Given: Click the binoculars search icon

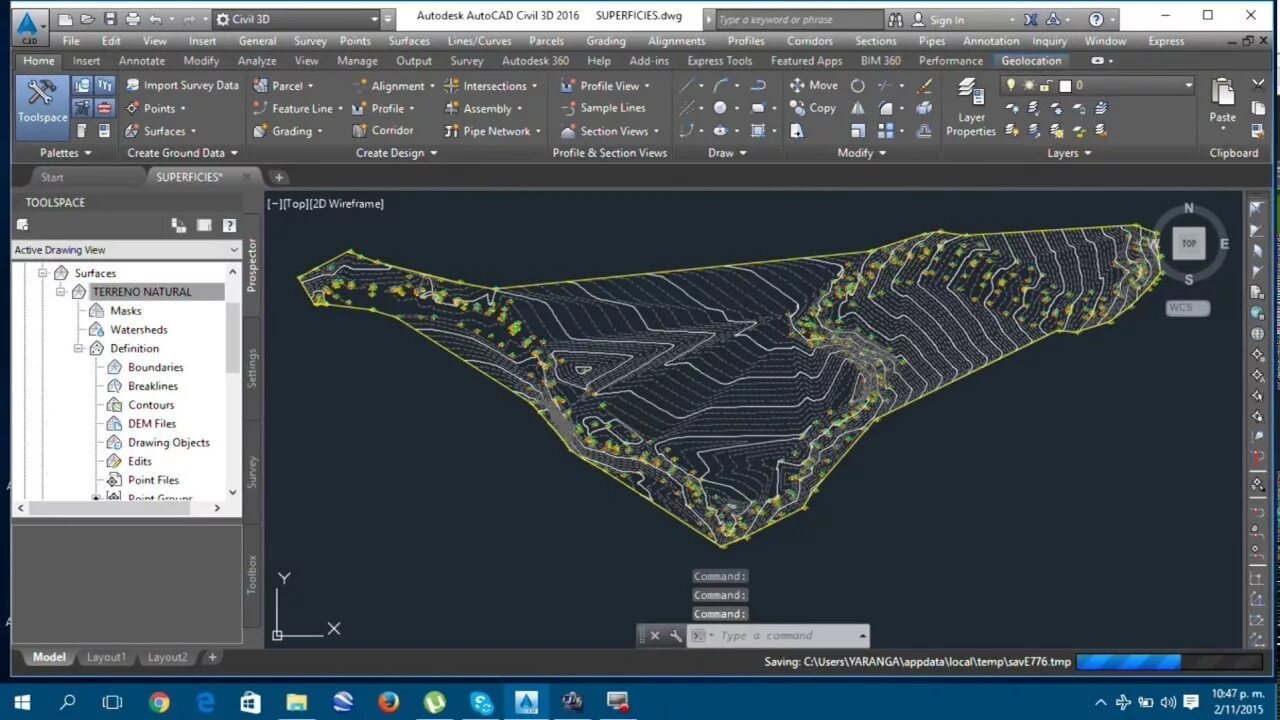Looking at the screenshot, I should pyautogui.click(x=895, y=19).
